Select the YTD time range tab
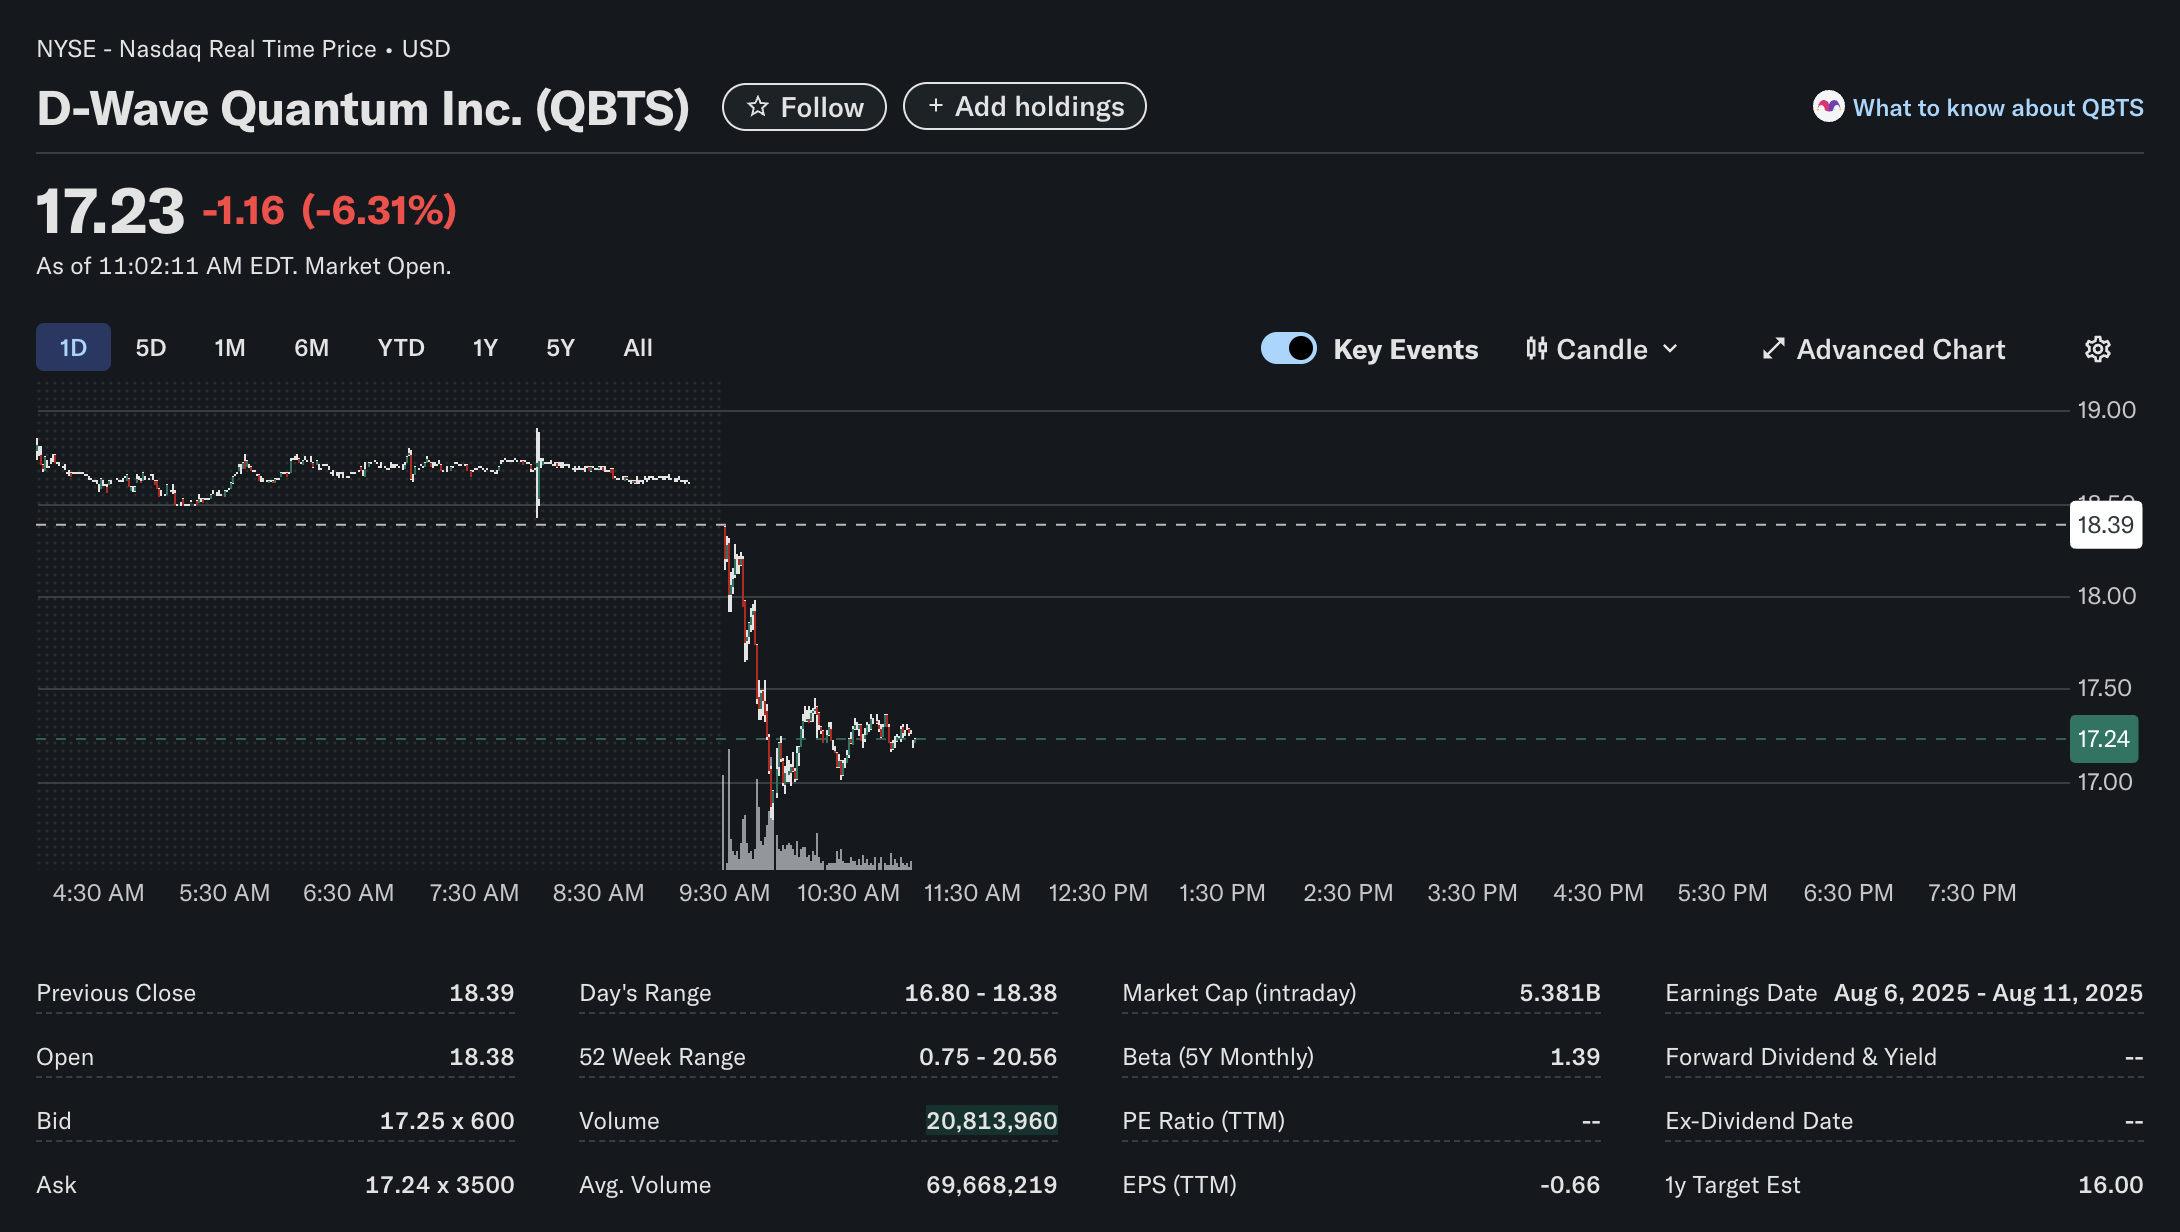 pyautogui.click(x=401, y=347)
